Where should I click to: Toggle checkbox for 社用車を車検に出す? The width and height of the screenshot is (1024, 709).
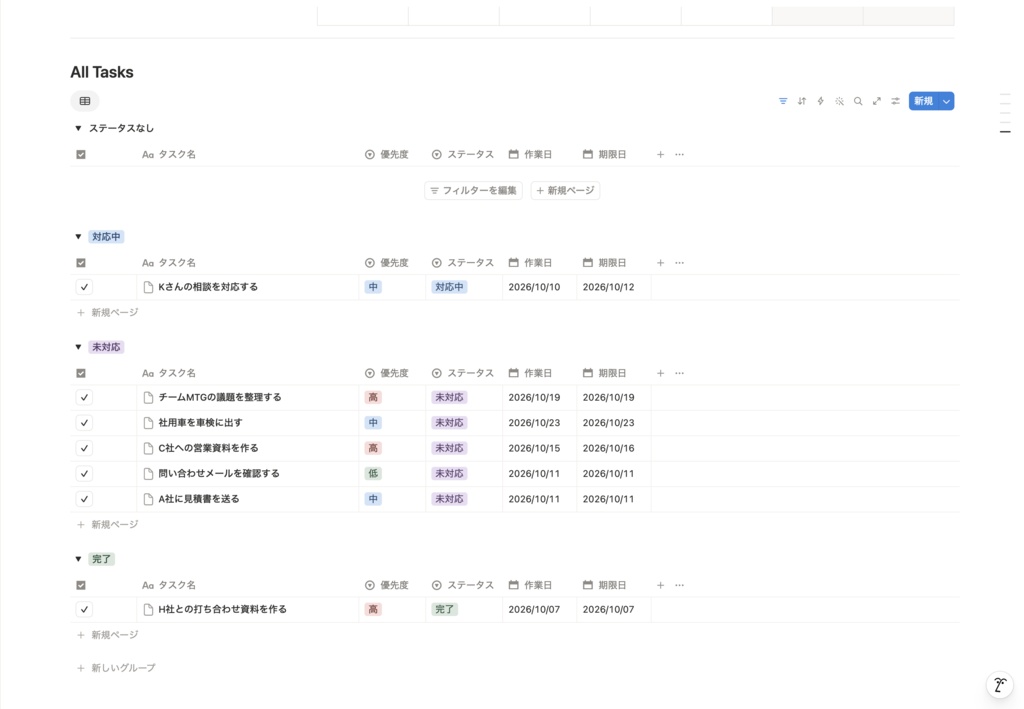pyautogui.click(x=84, y=422)
